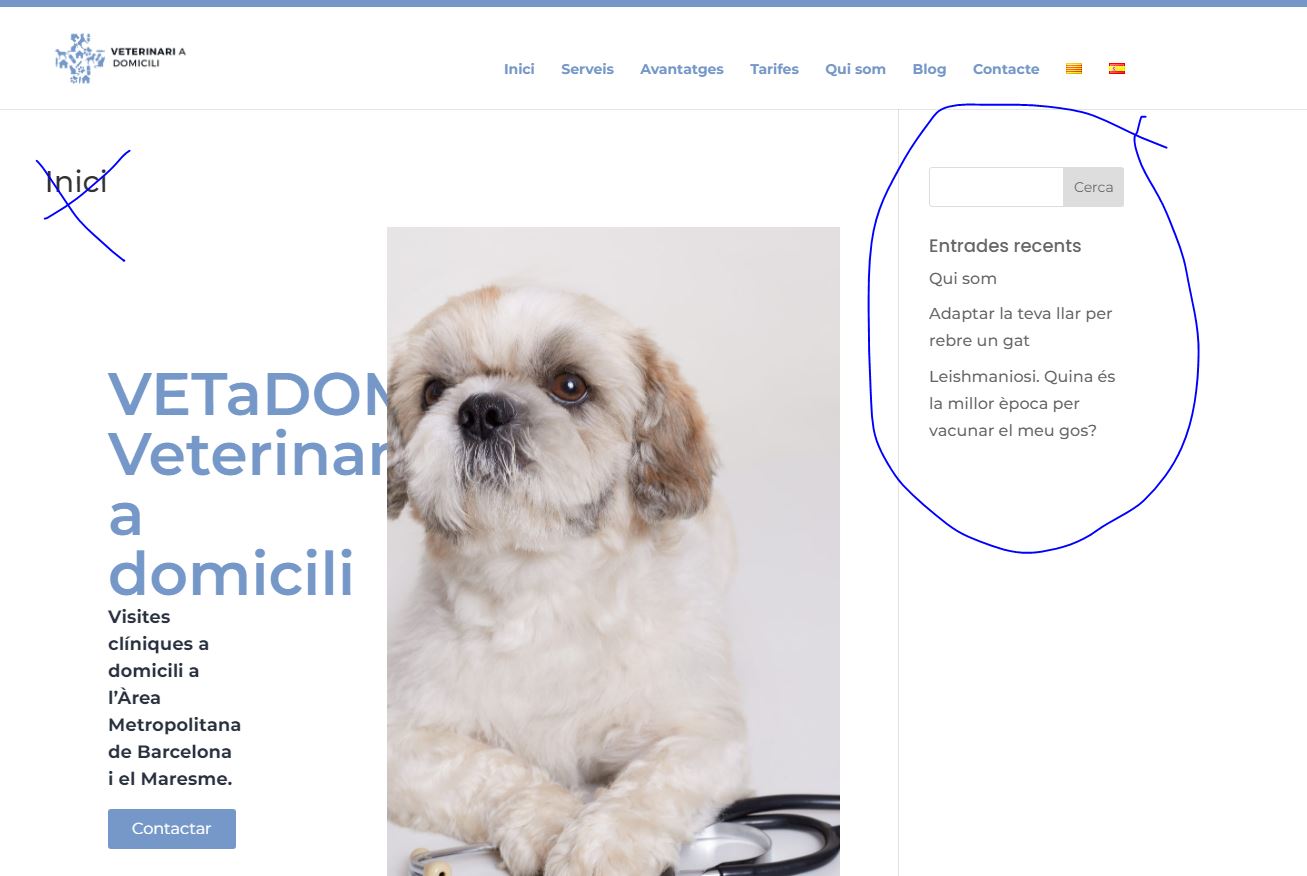This screenshot has height=876, width=1307.
Task: Open the Contacte menu item
Action: (1006, 69)
